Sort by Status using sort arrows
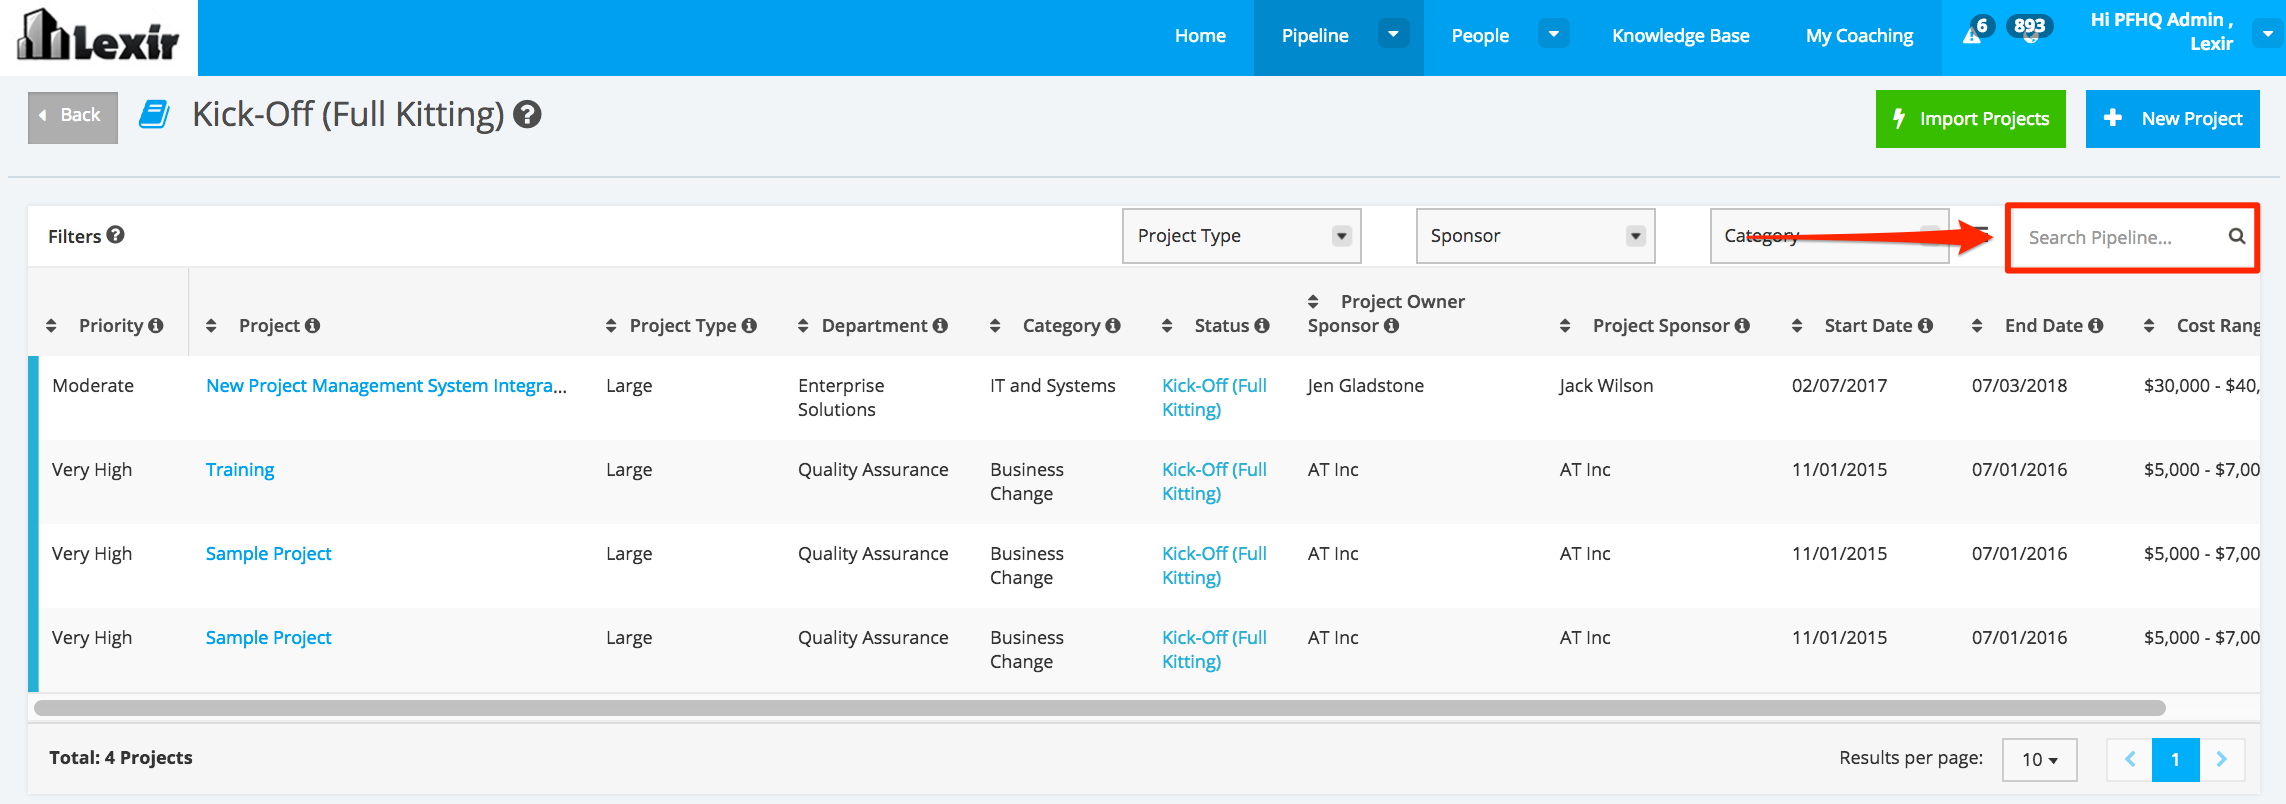 (1167, 326)
